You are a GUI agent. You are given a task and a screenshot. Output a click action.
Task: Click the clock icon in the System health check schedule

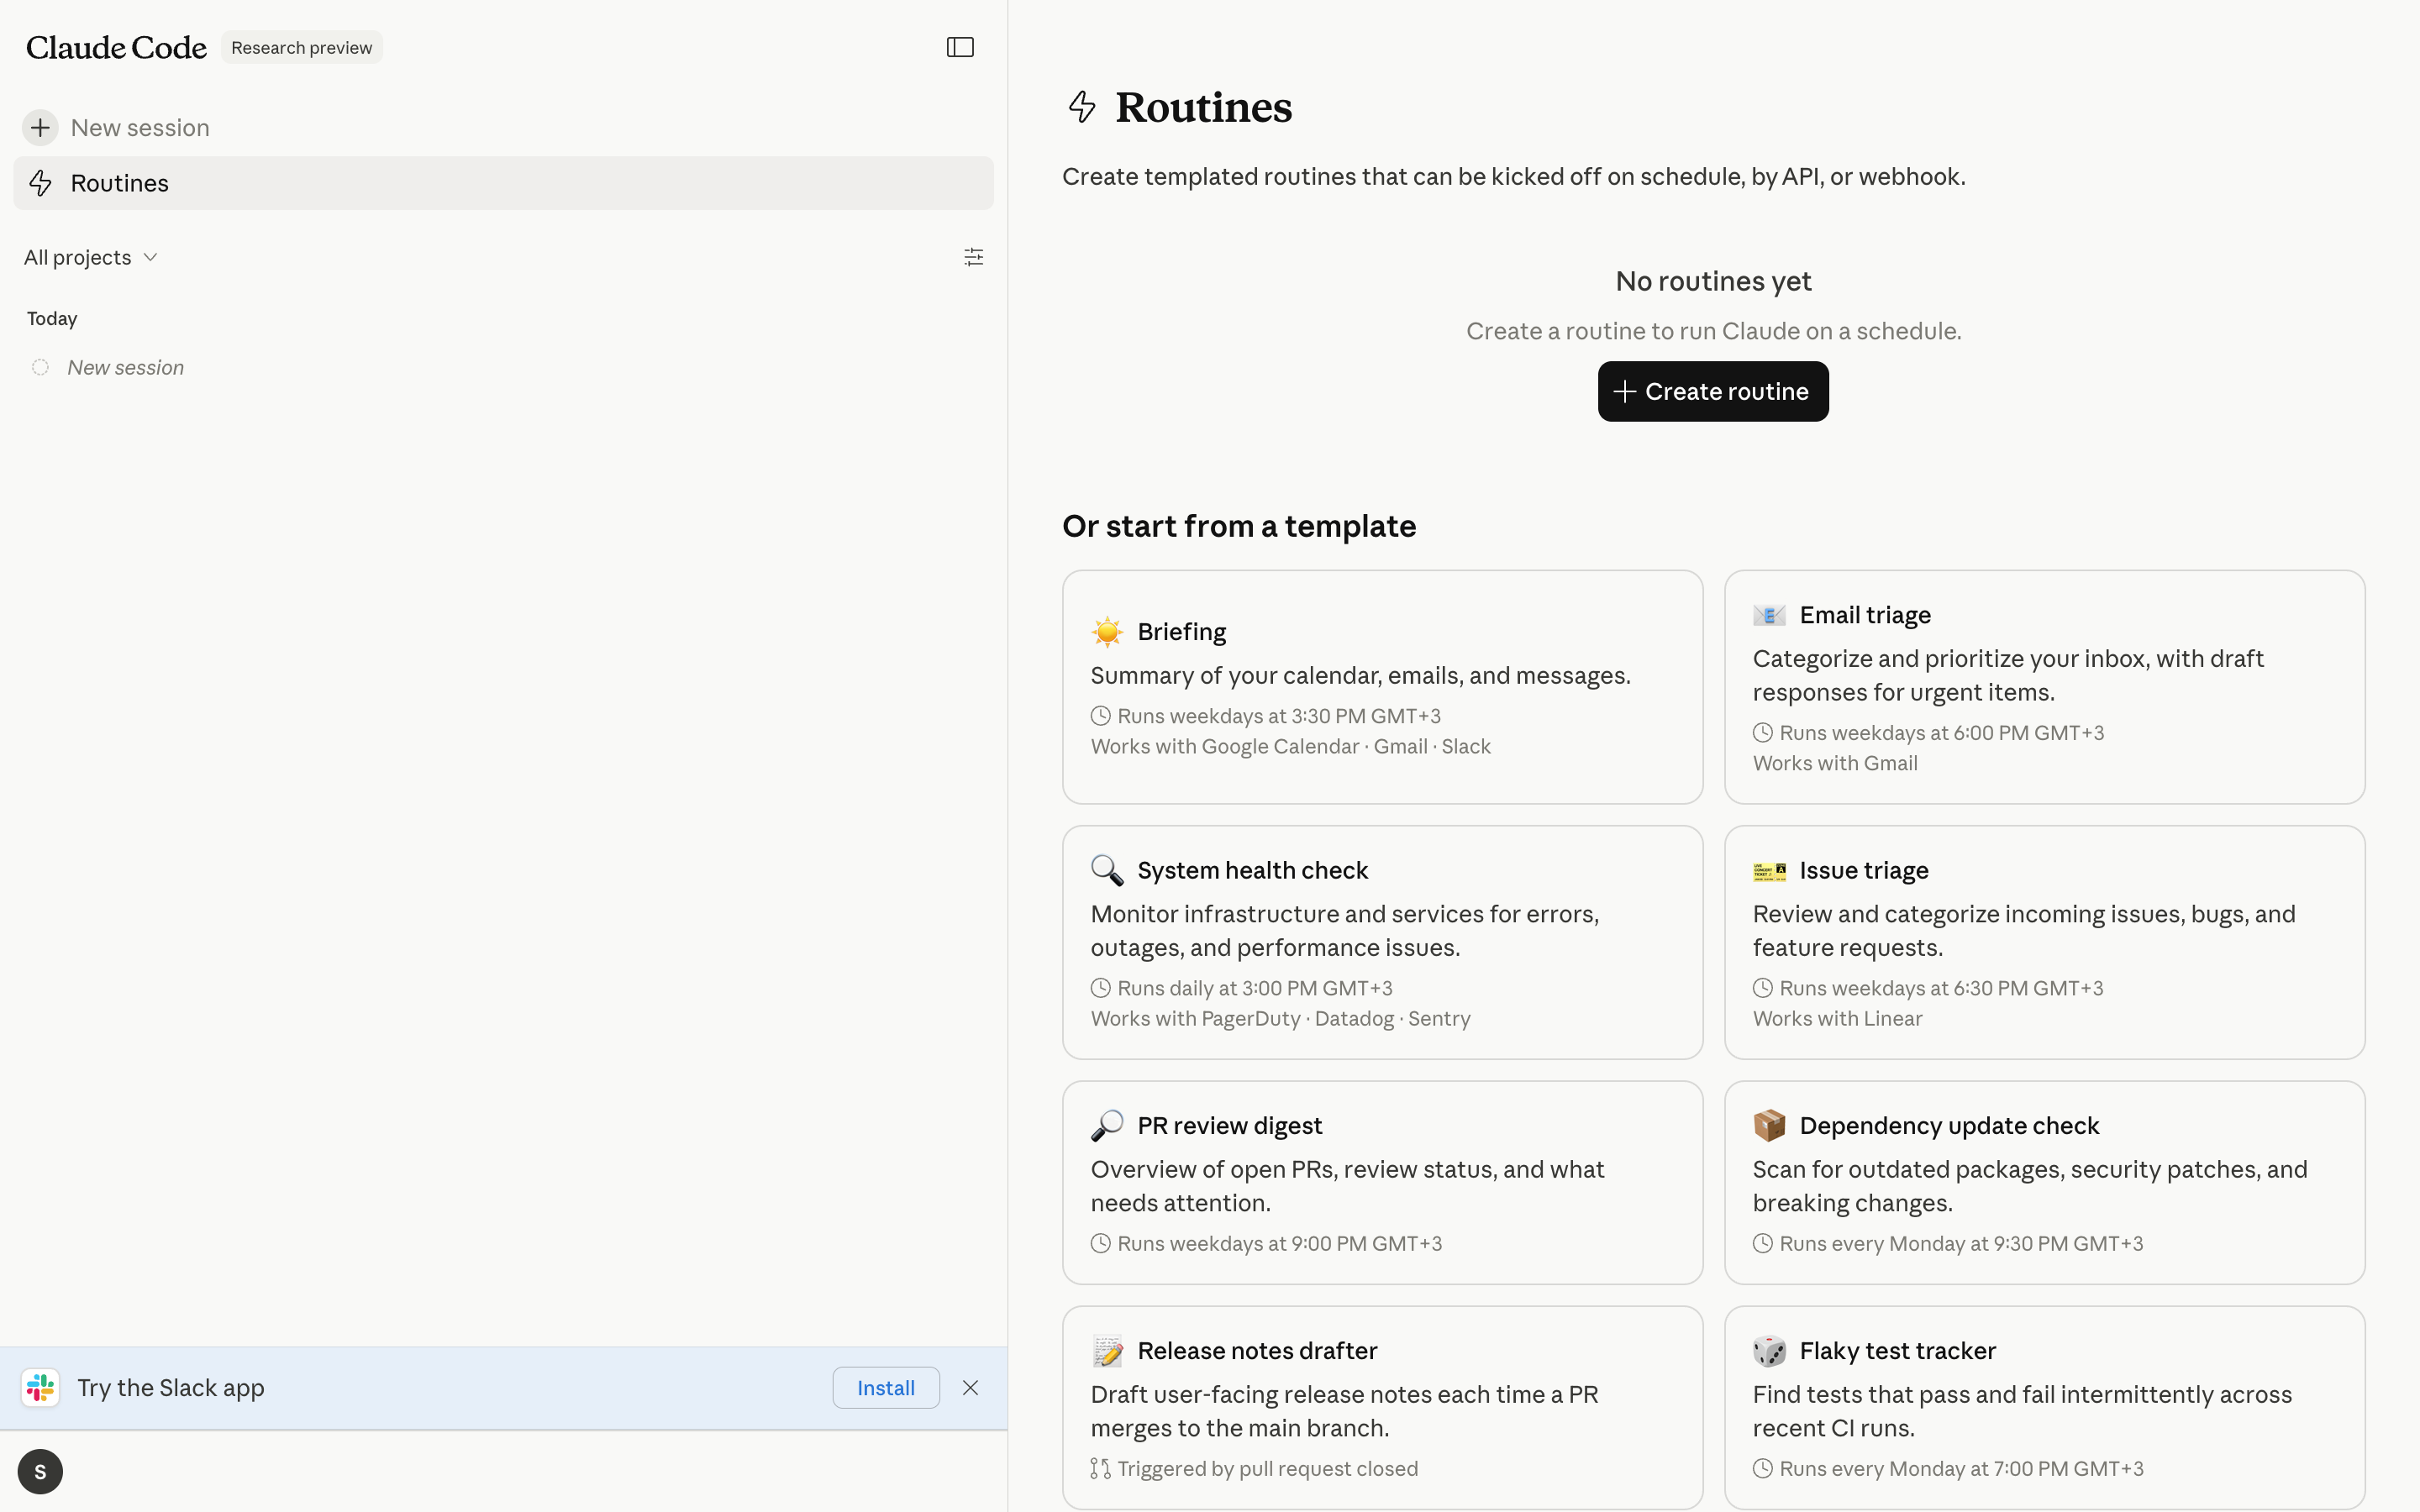pyautogui.click(x=1101, y=988)
